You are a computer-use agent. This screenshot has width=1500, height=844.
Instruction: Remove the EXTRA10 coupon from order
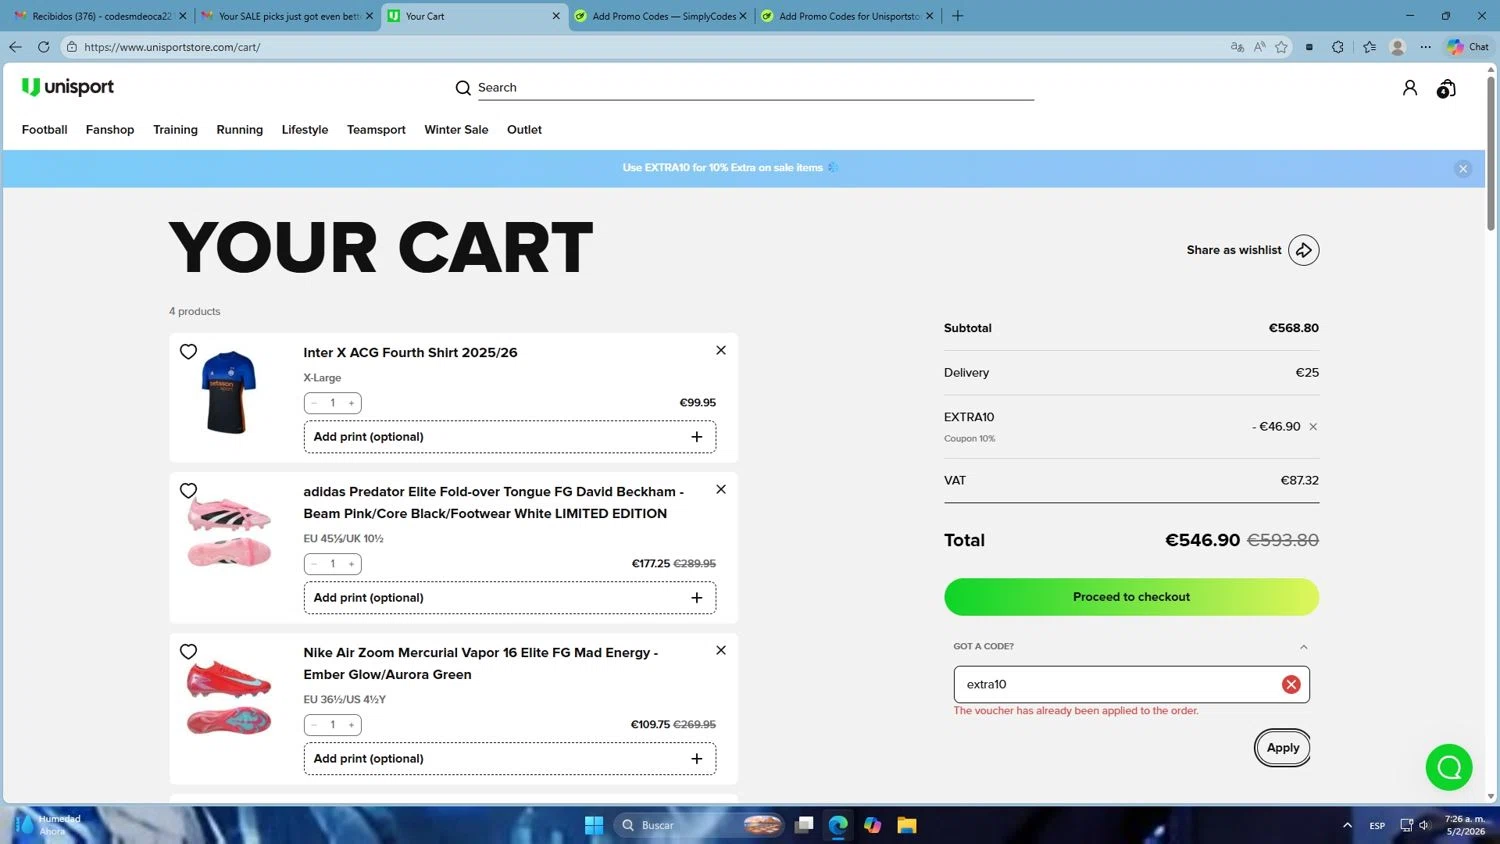(x=1313, y=427)
